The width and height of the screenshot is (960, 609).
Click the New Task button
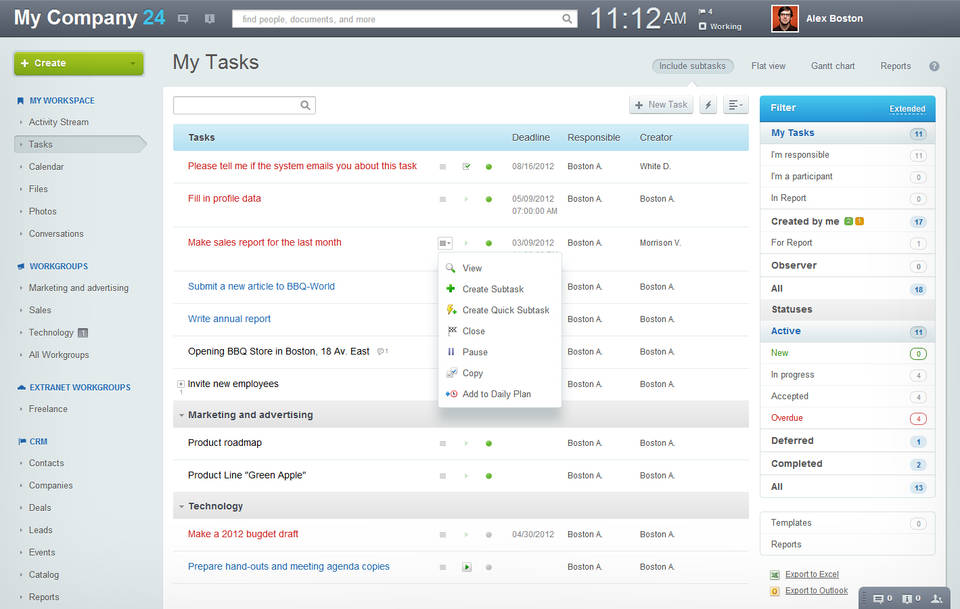pos(661,105)
